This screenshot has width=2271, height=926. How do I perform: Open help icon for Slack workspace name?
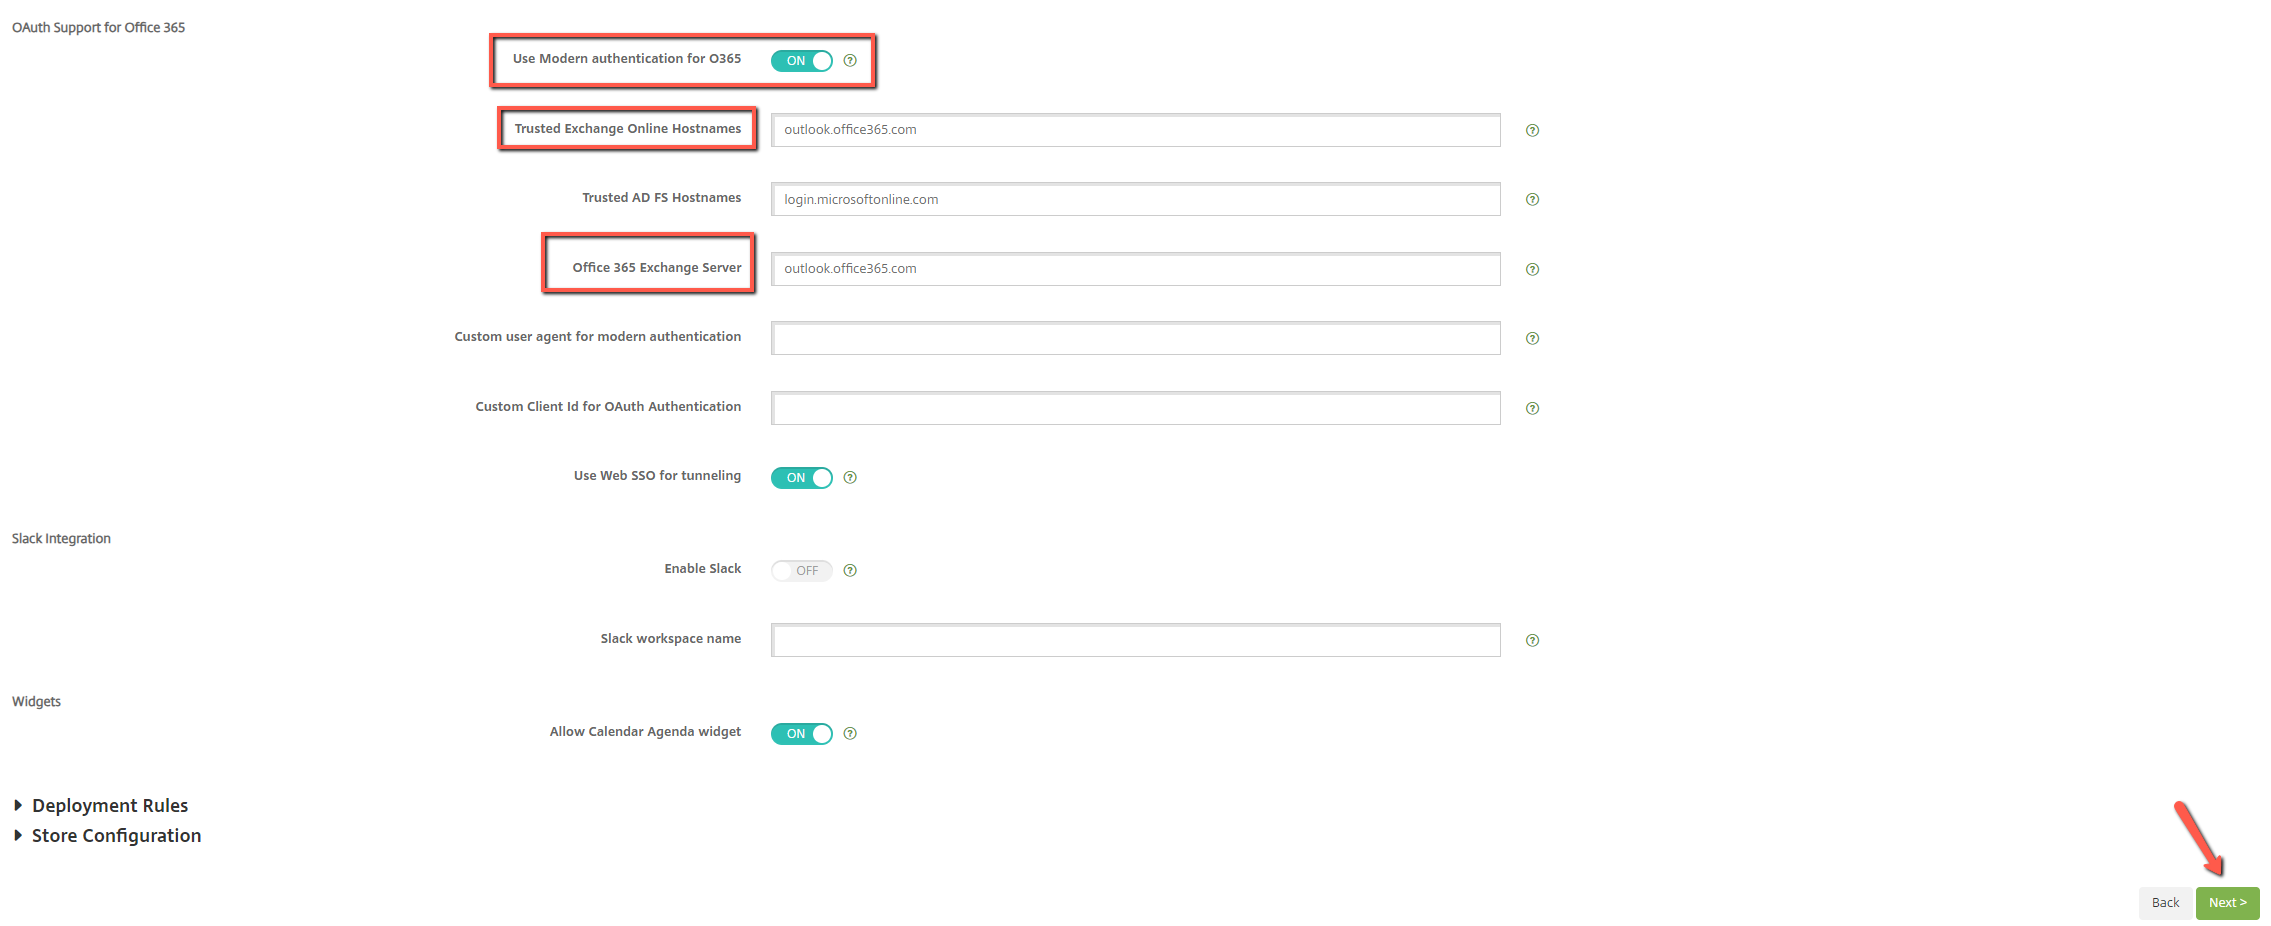(x=1532, y=640)
